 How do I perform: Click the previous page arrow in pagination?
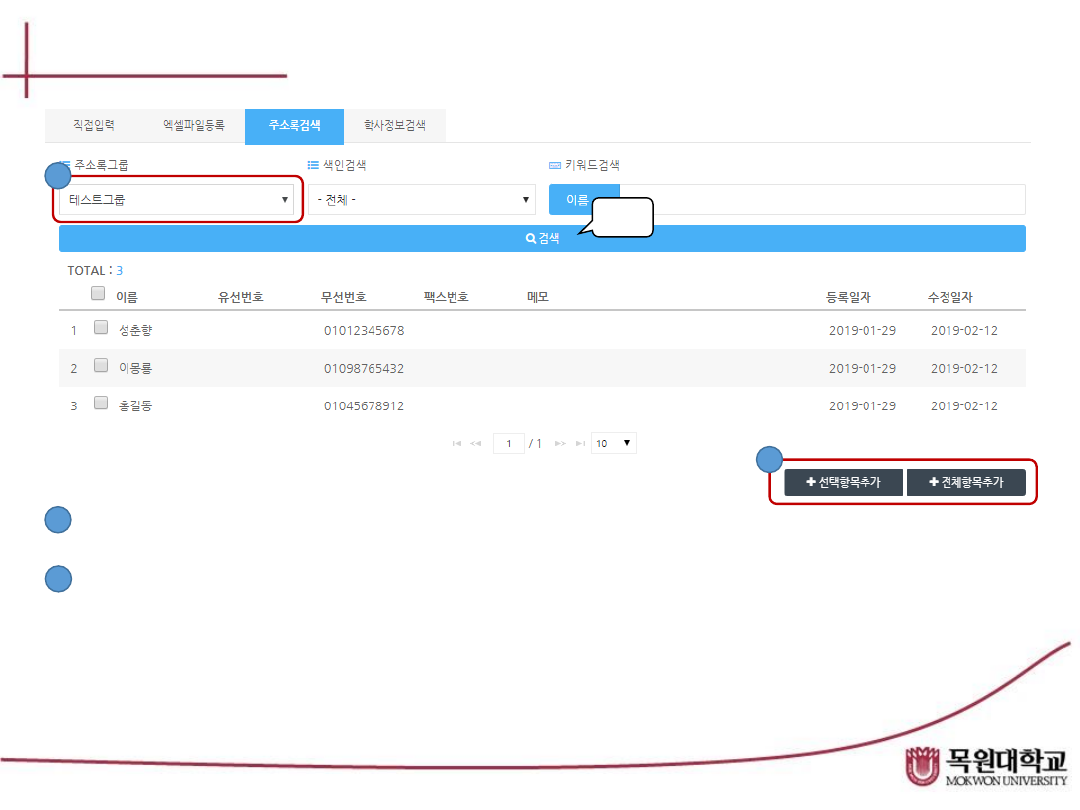coord(476,443)
